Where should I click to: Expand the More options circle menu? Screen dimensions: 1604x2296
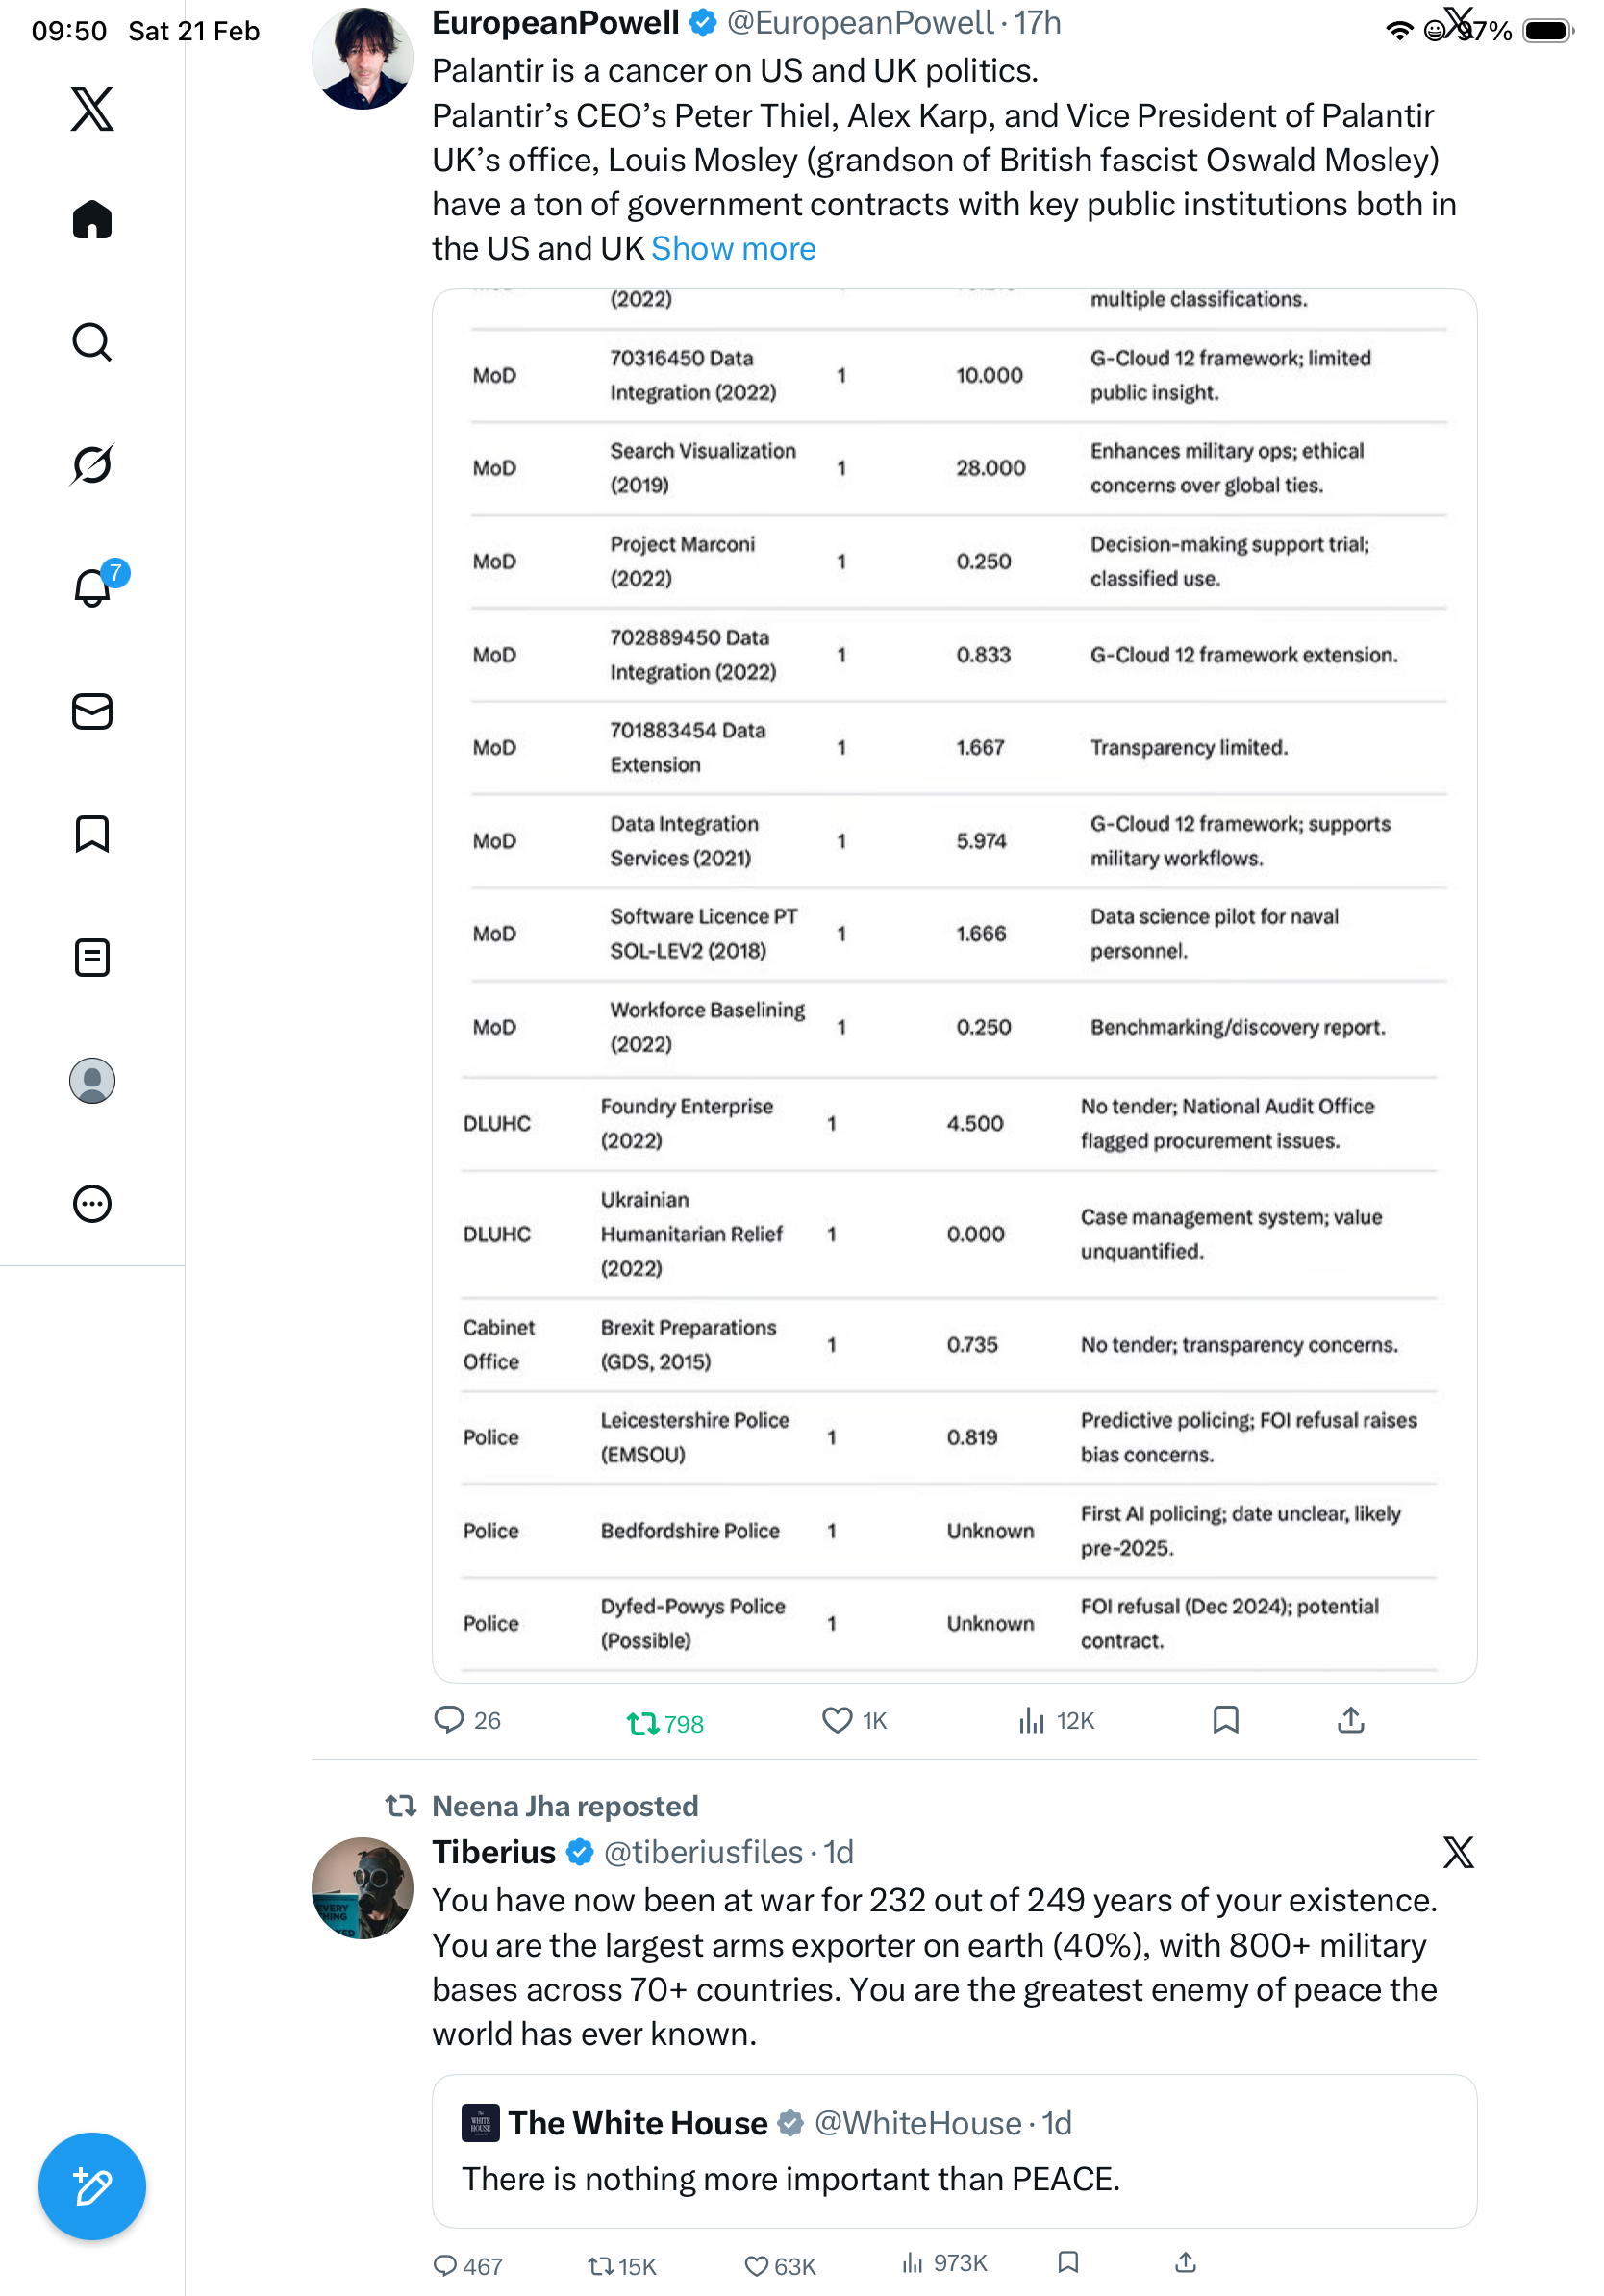point(92,1203)
